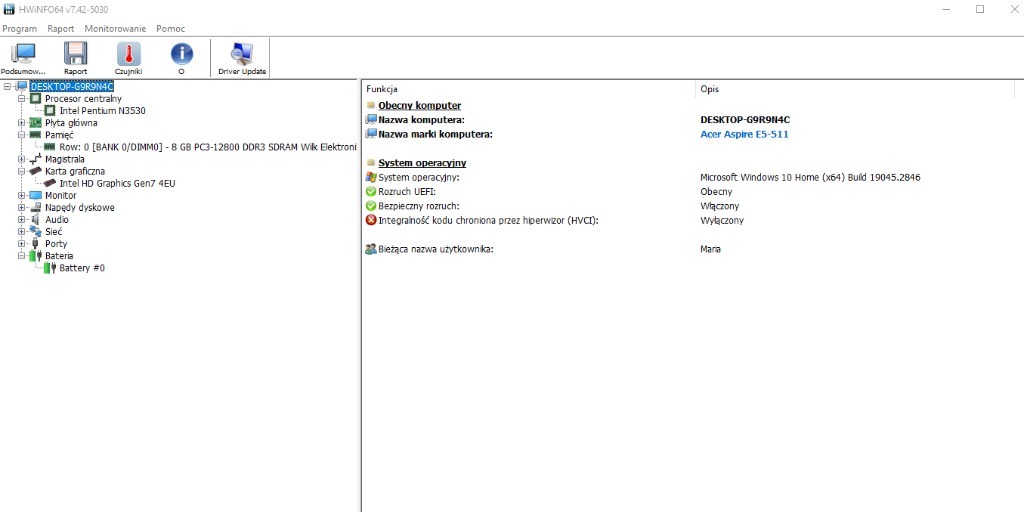Click the Obecny UEFI boot value

click(716, 192)
